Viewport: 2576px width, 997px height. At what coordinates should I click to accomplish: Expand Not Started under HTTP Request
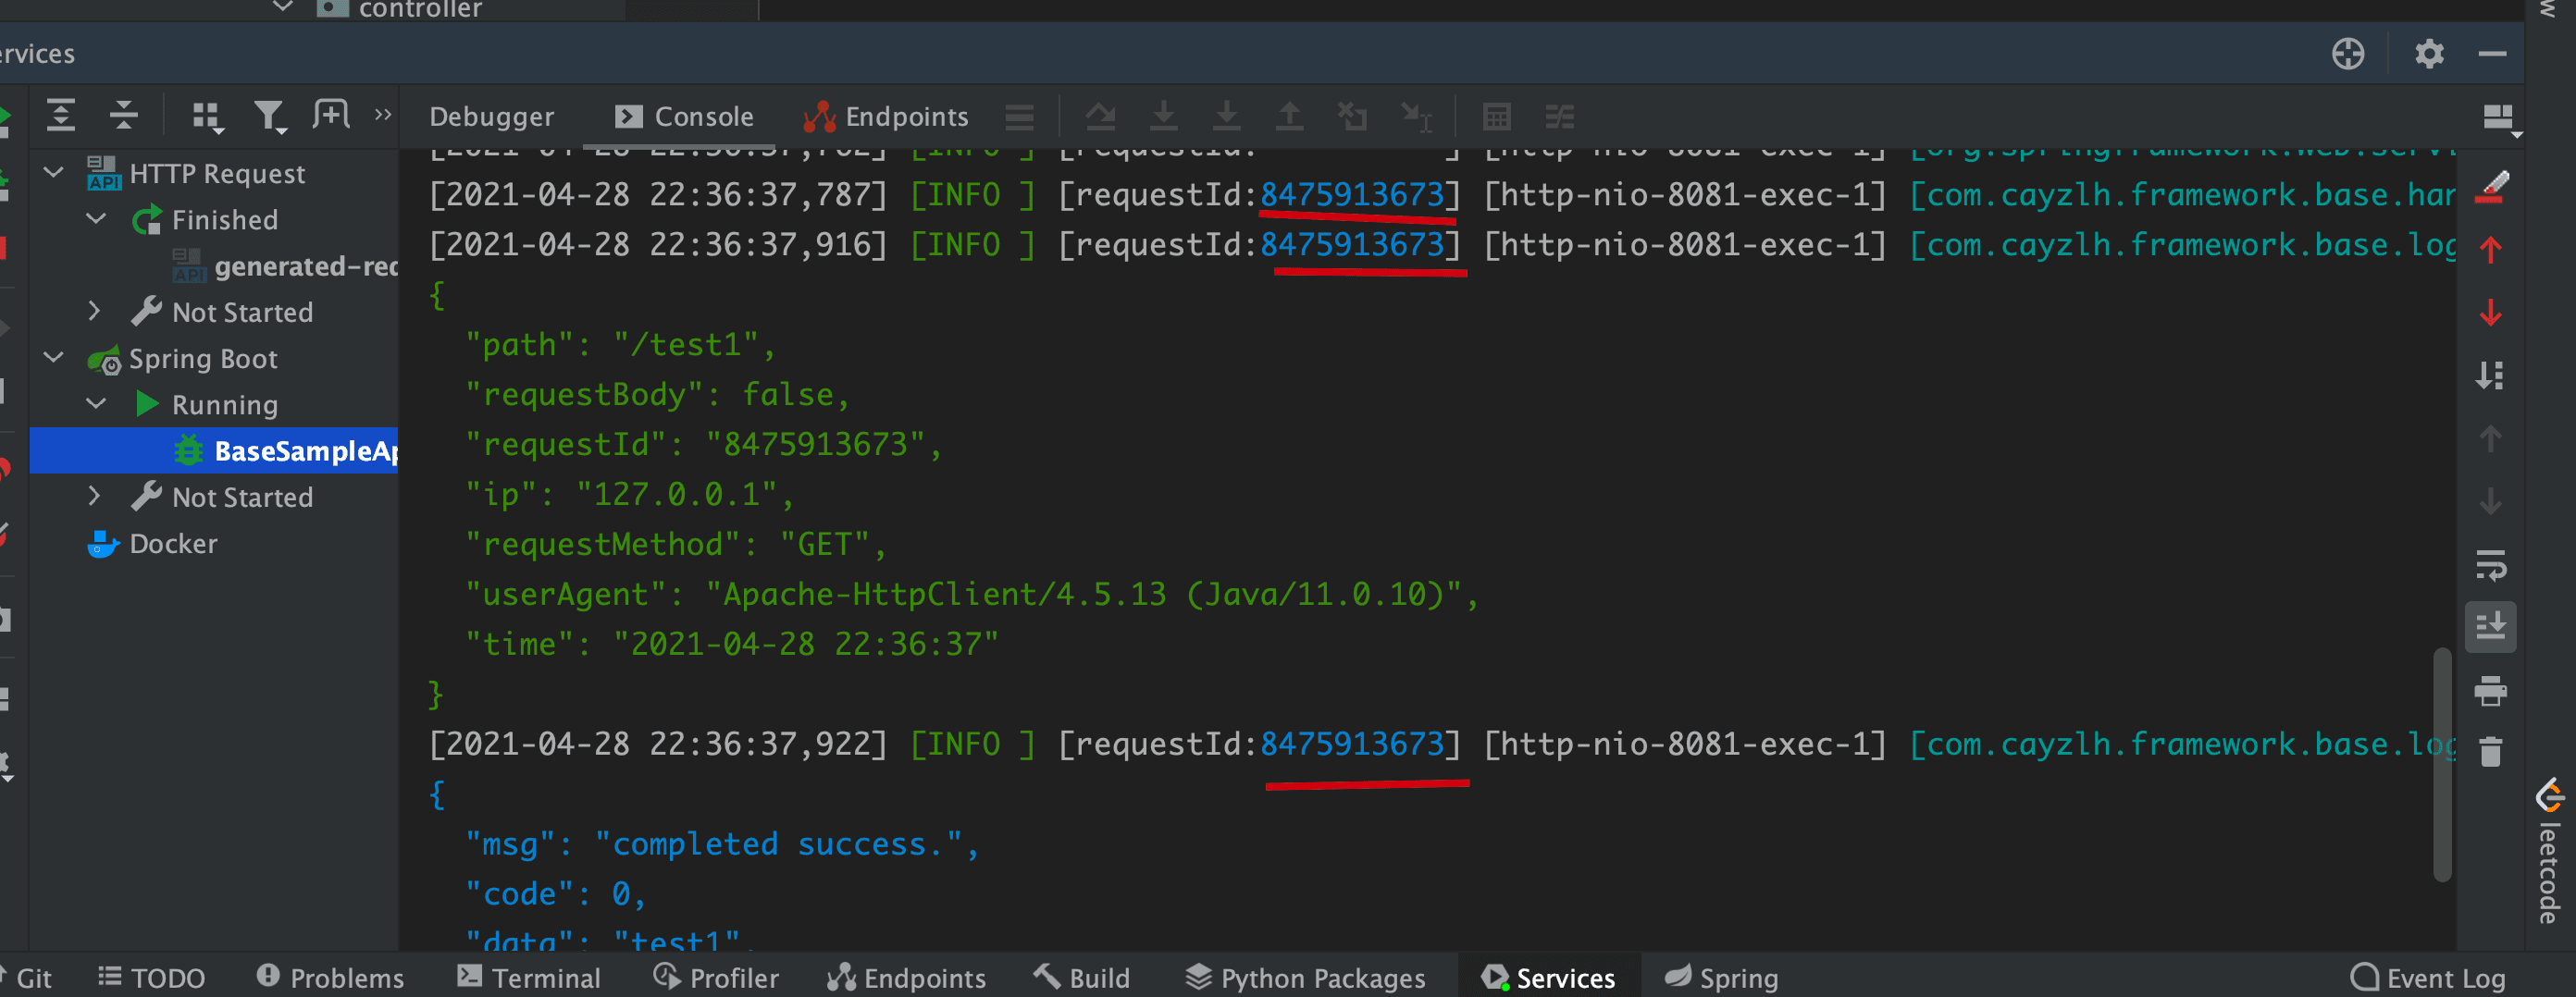[94, 311]
